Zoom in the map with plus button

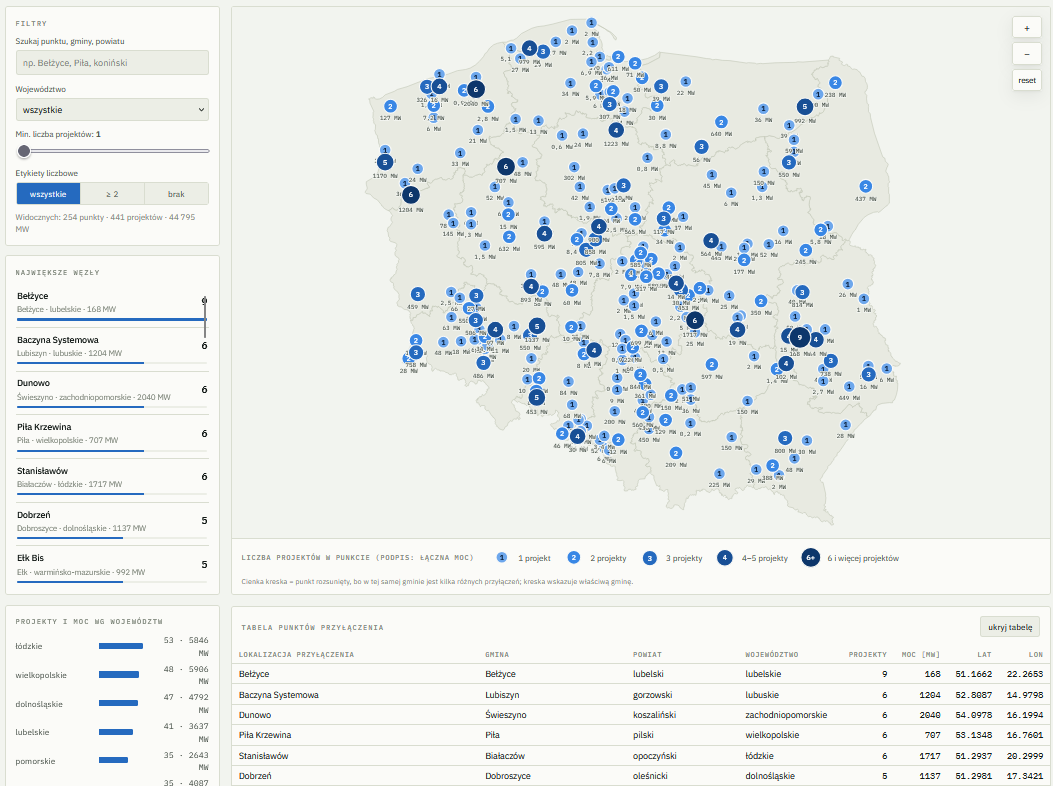(x=1026, y=28)
